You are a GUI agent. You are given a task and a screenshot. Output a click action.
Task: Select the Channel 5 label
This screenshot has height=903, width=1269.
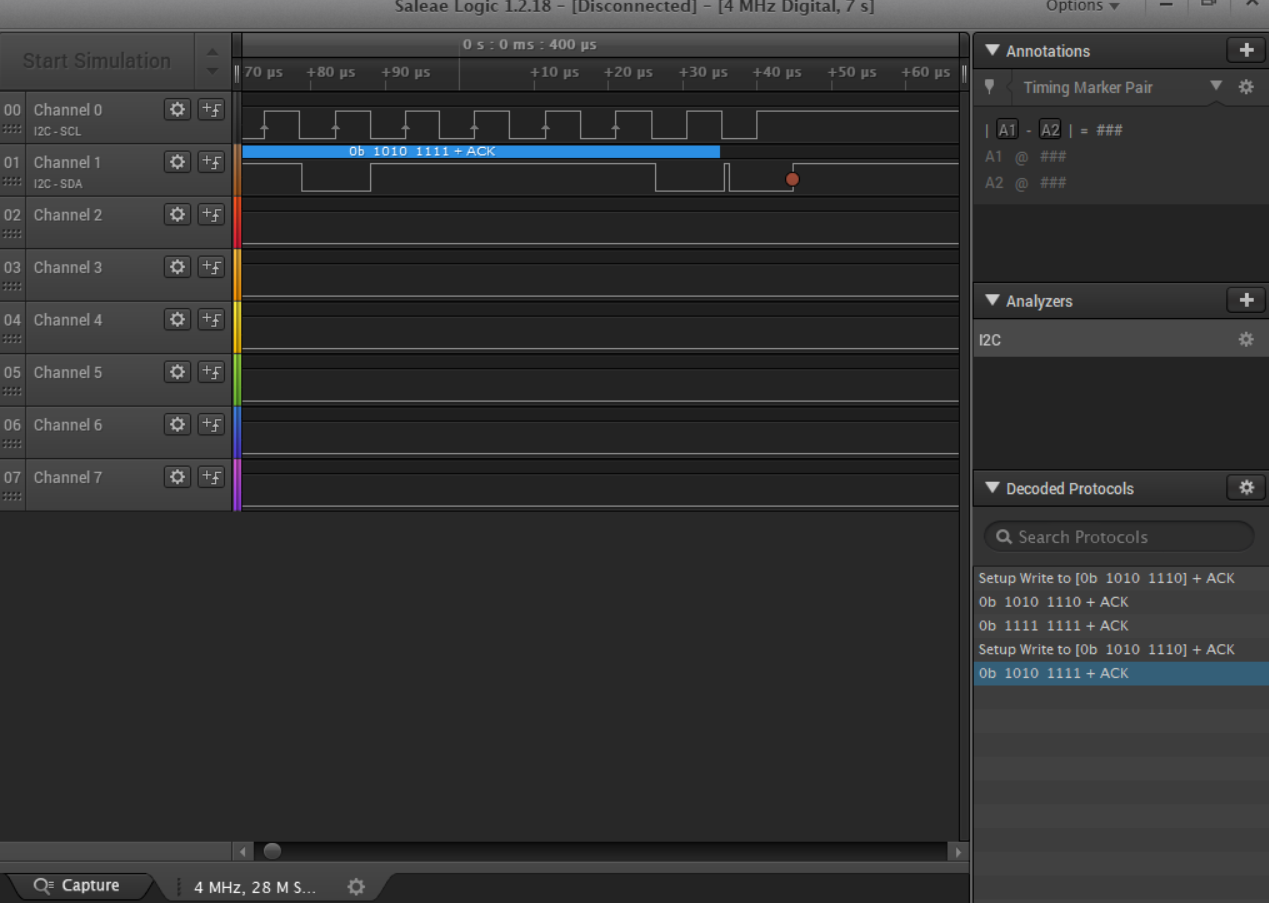[x=67, y=372]
